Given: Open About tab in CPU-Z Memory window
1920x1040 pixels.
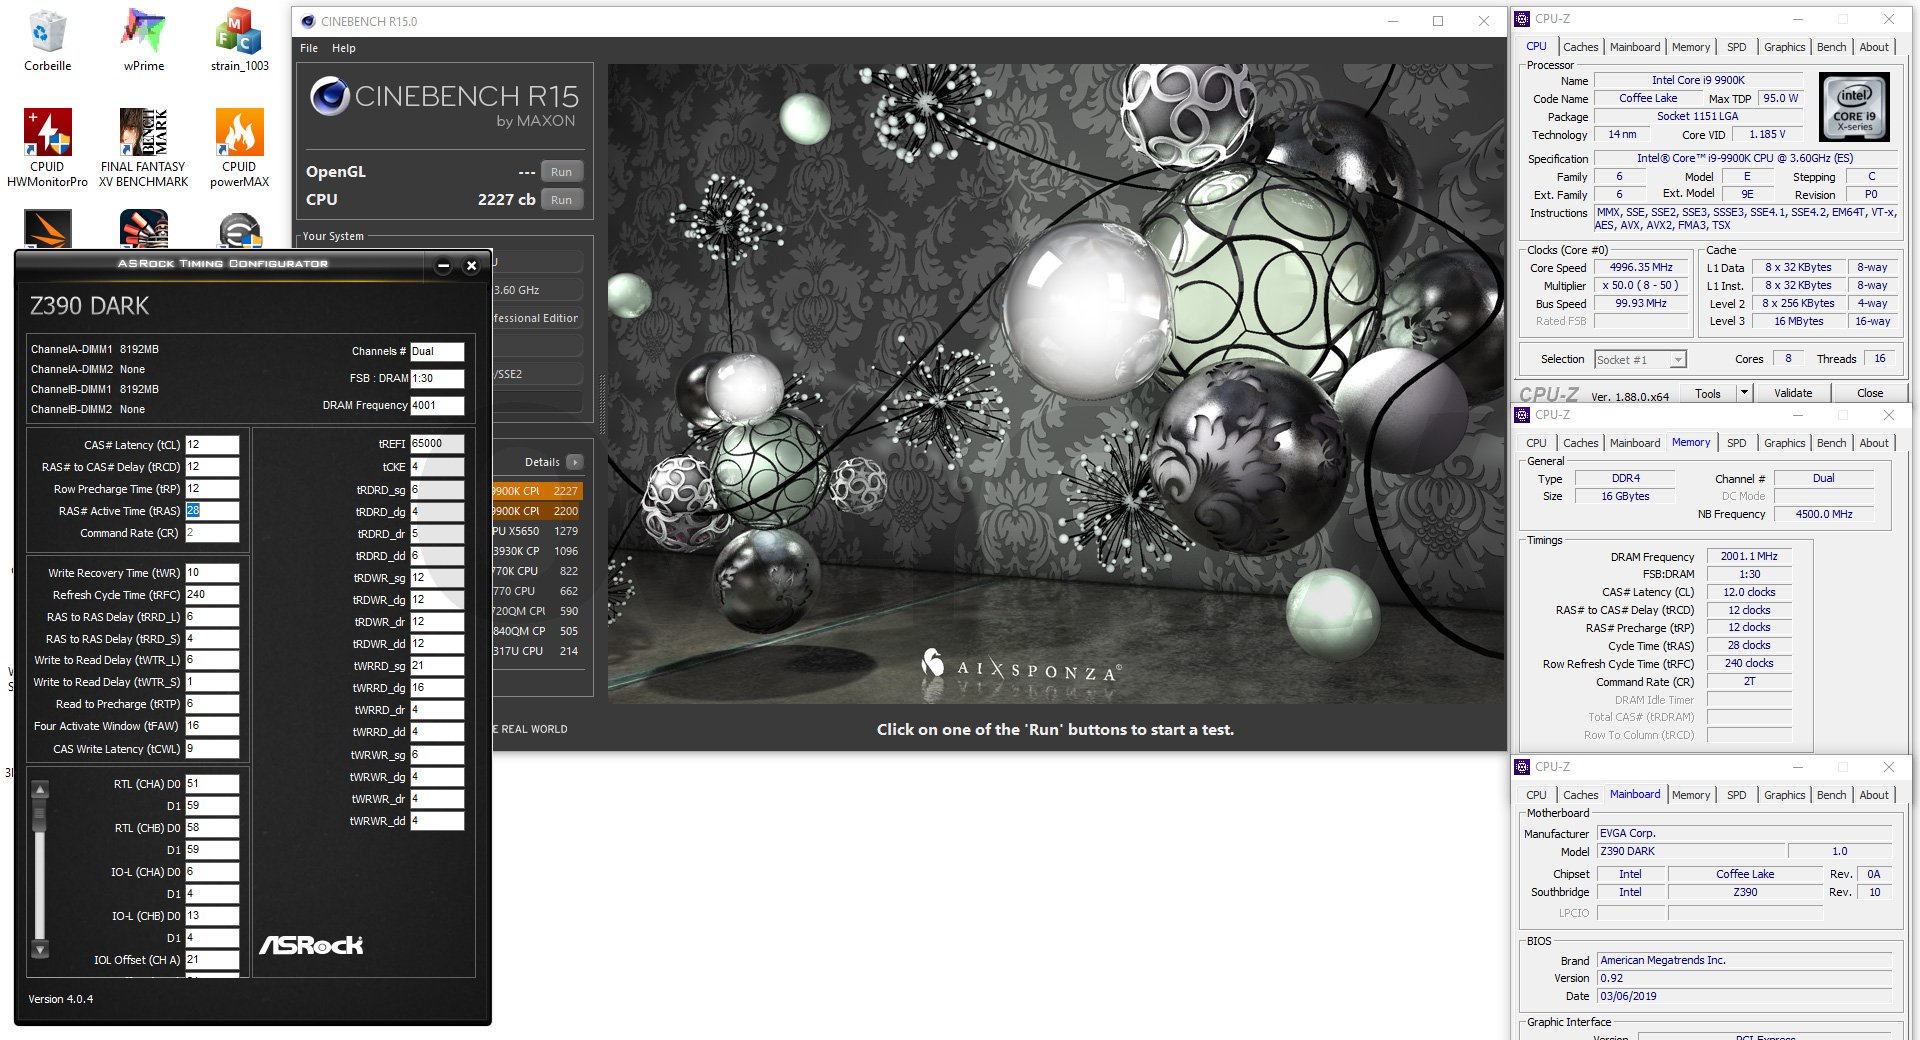Looking at the screenshot, I should (x=1874, y=443).
